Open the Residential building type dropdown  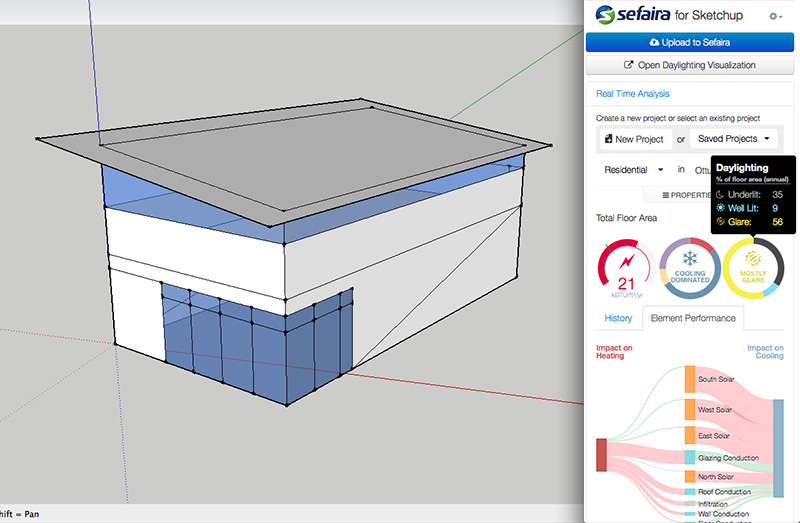[633, 169]
